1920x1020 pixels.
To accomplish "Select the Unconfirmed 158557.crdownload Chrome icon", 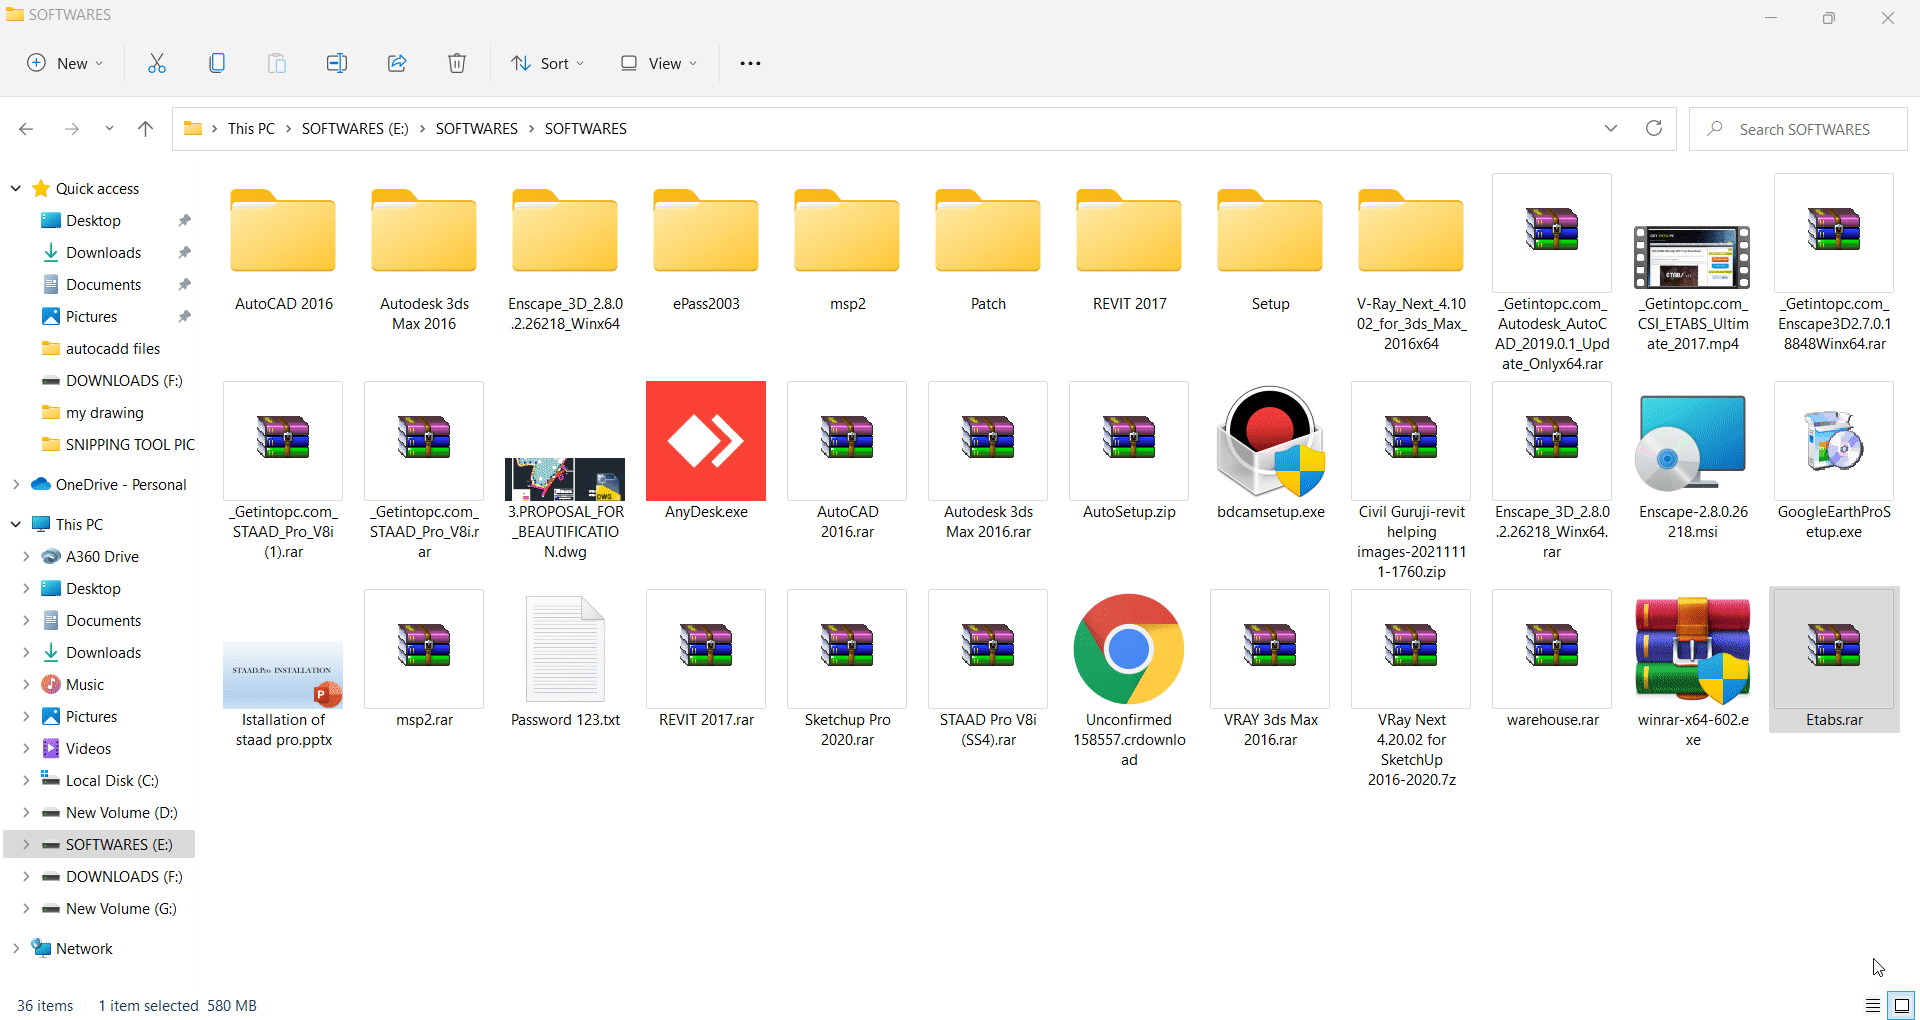I will coord(1129,649).
